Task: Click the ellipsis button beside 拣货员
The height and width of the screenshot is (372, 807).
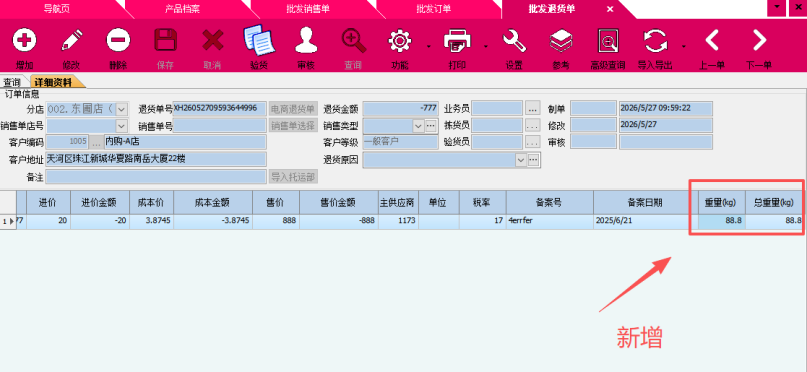Action: pyautogui.click(x=533, y=126)
